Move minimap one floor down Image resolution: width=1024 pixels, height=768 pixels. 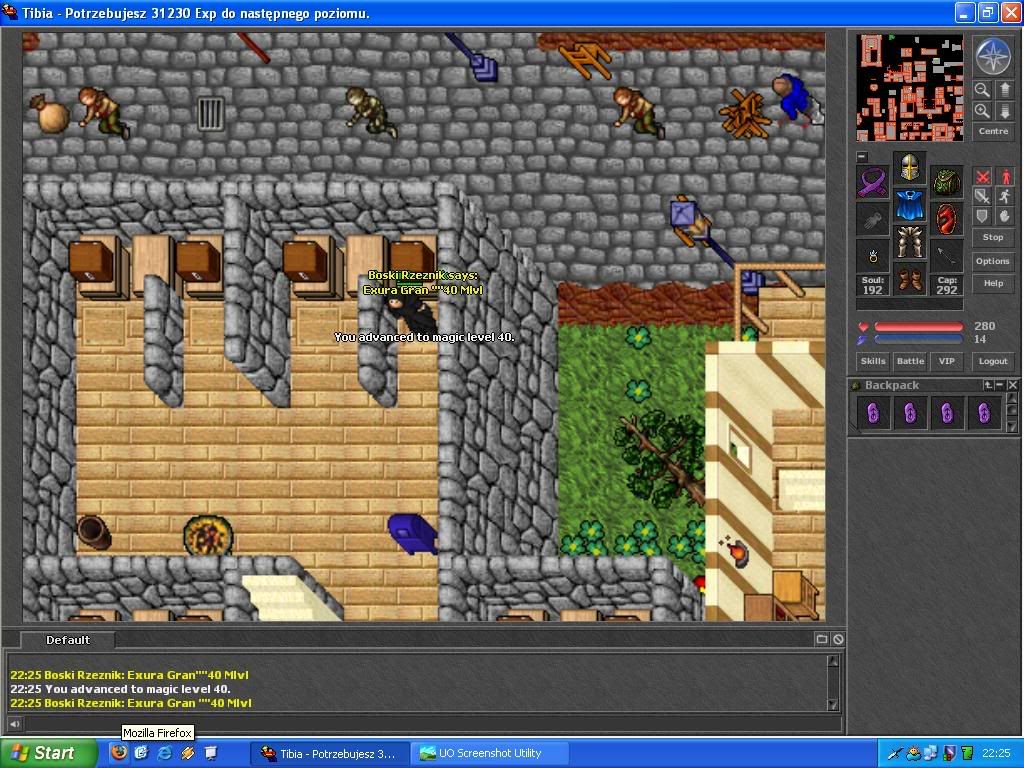click(1004, 111)
